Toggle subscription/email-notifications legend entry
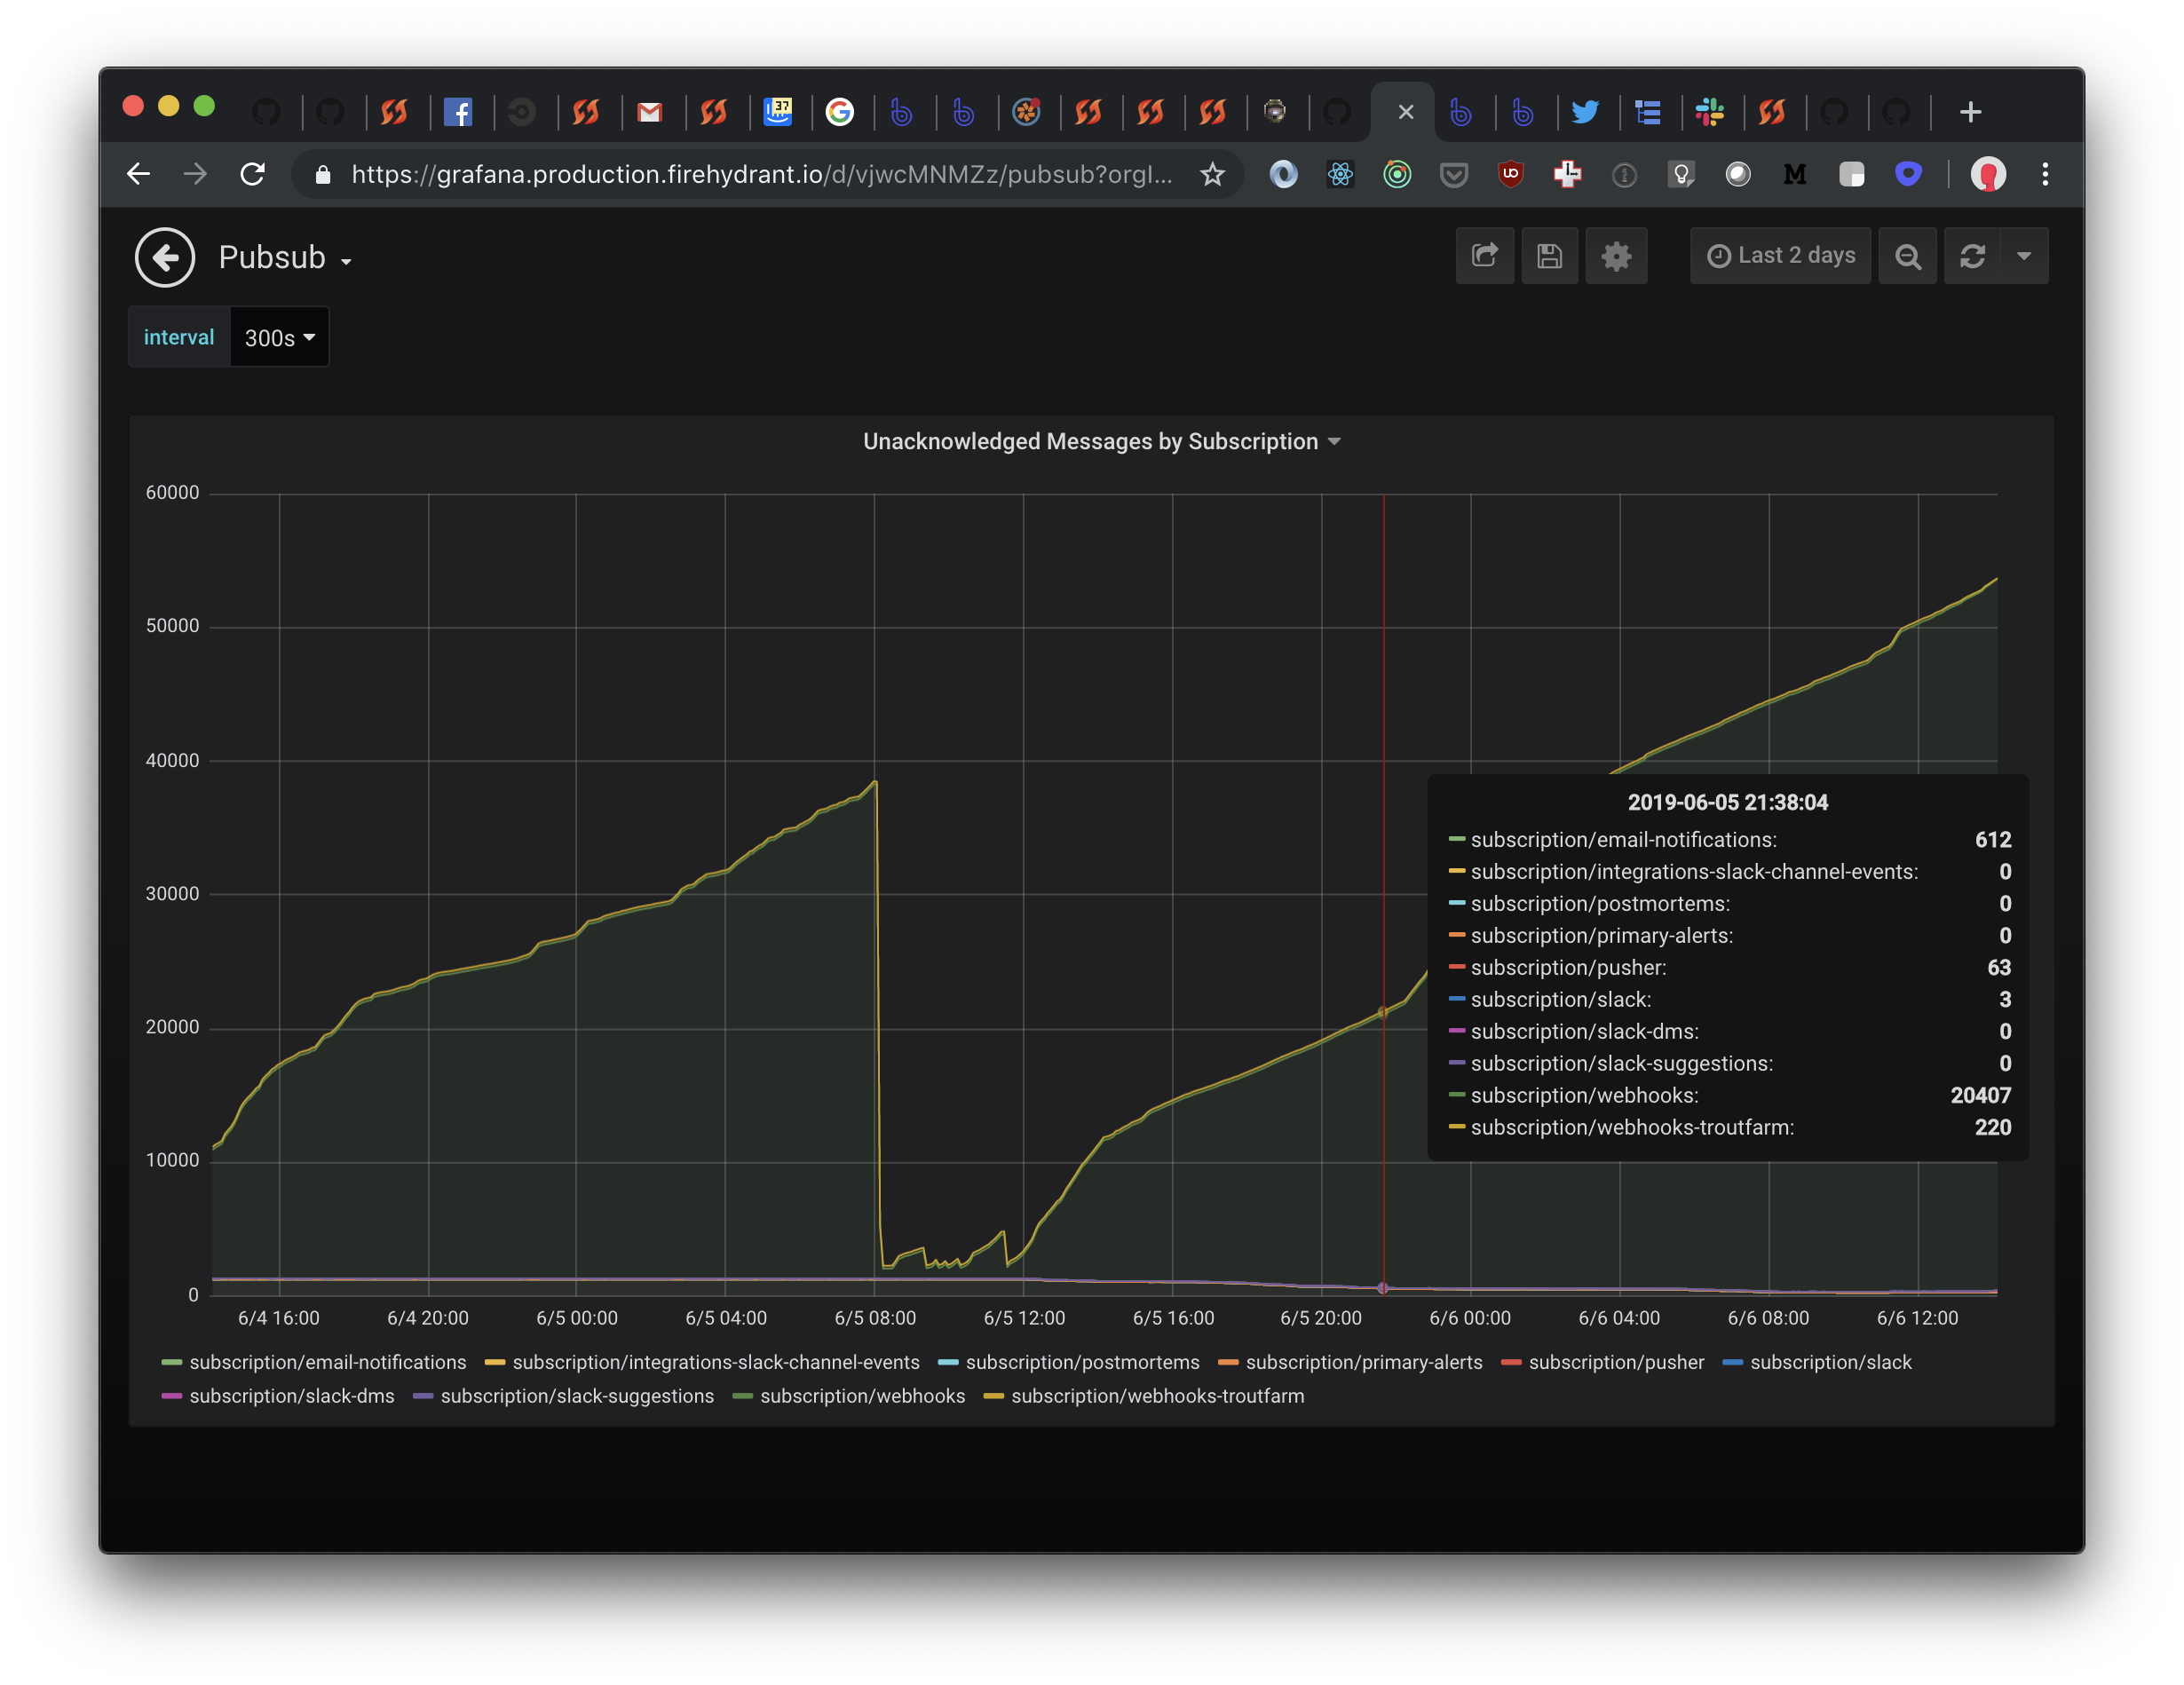This screenshot has width=2184, height=1685. (314, 1362)
